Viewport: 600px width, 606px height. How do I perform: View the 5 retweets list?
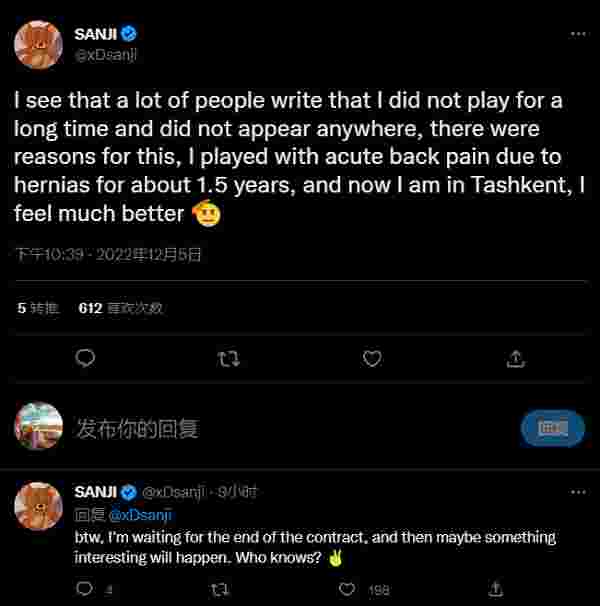pos(35,308)
